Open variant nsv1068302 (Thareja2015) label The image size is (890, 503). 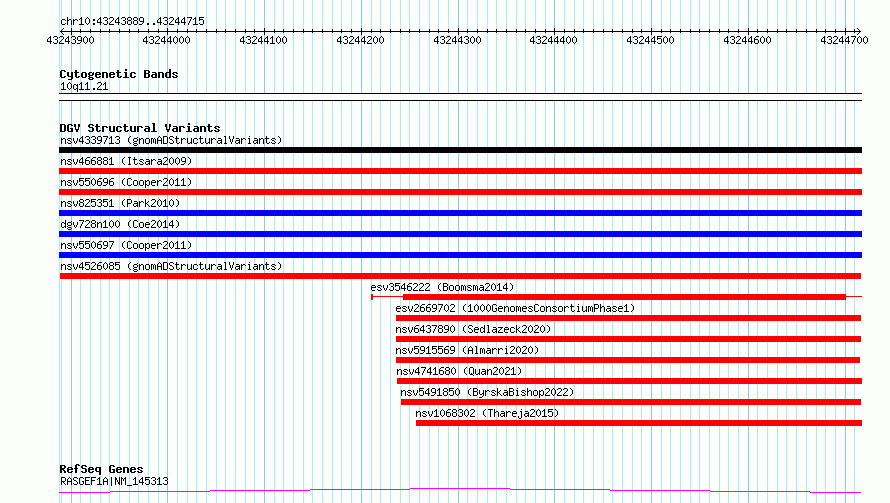pos(487,413)
